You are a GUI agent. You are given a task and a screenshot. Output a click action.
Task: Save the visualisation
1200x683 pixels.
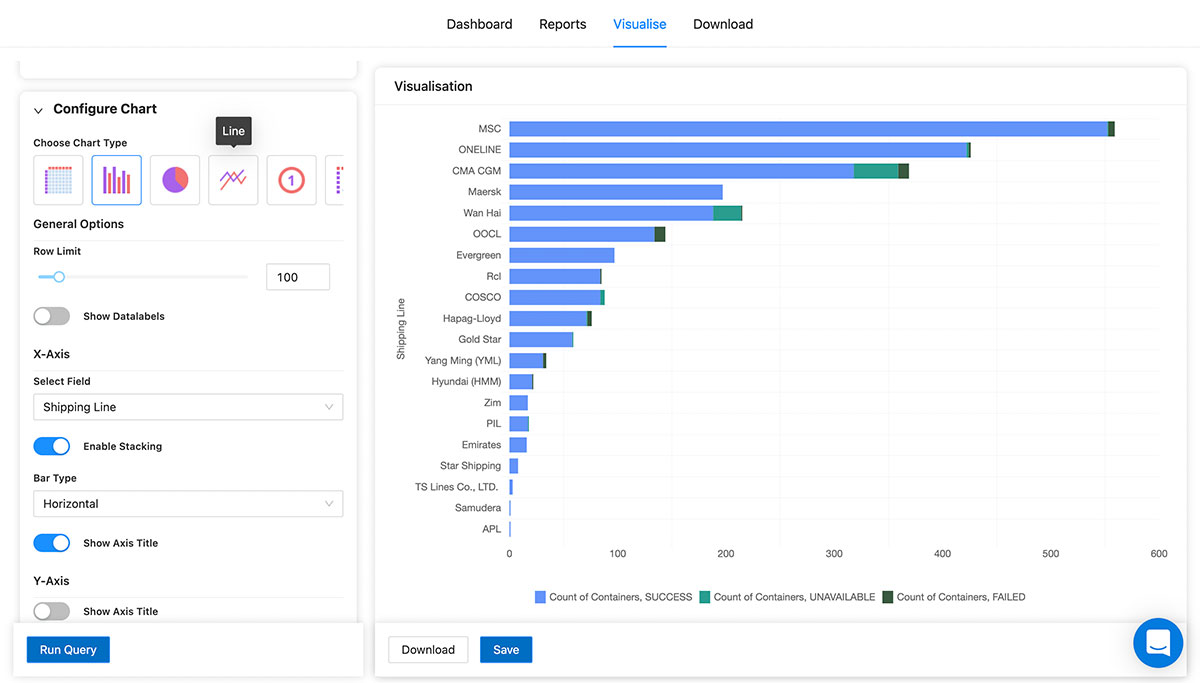506,650
